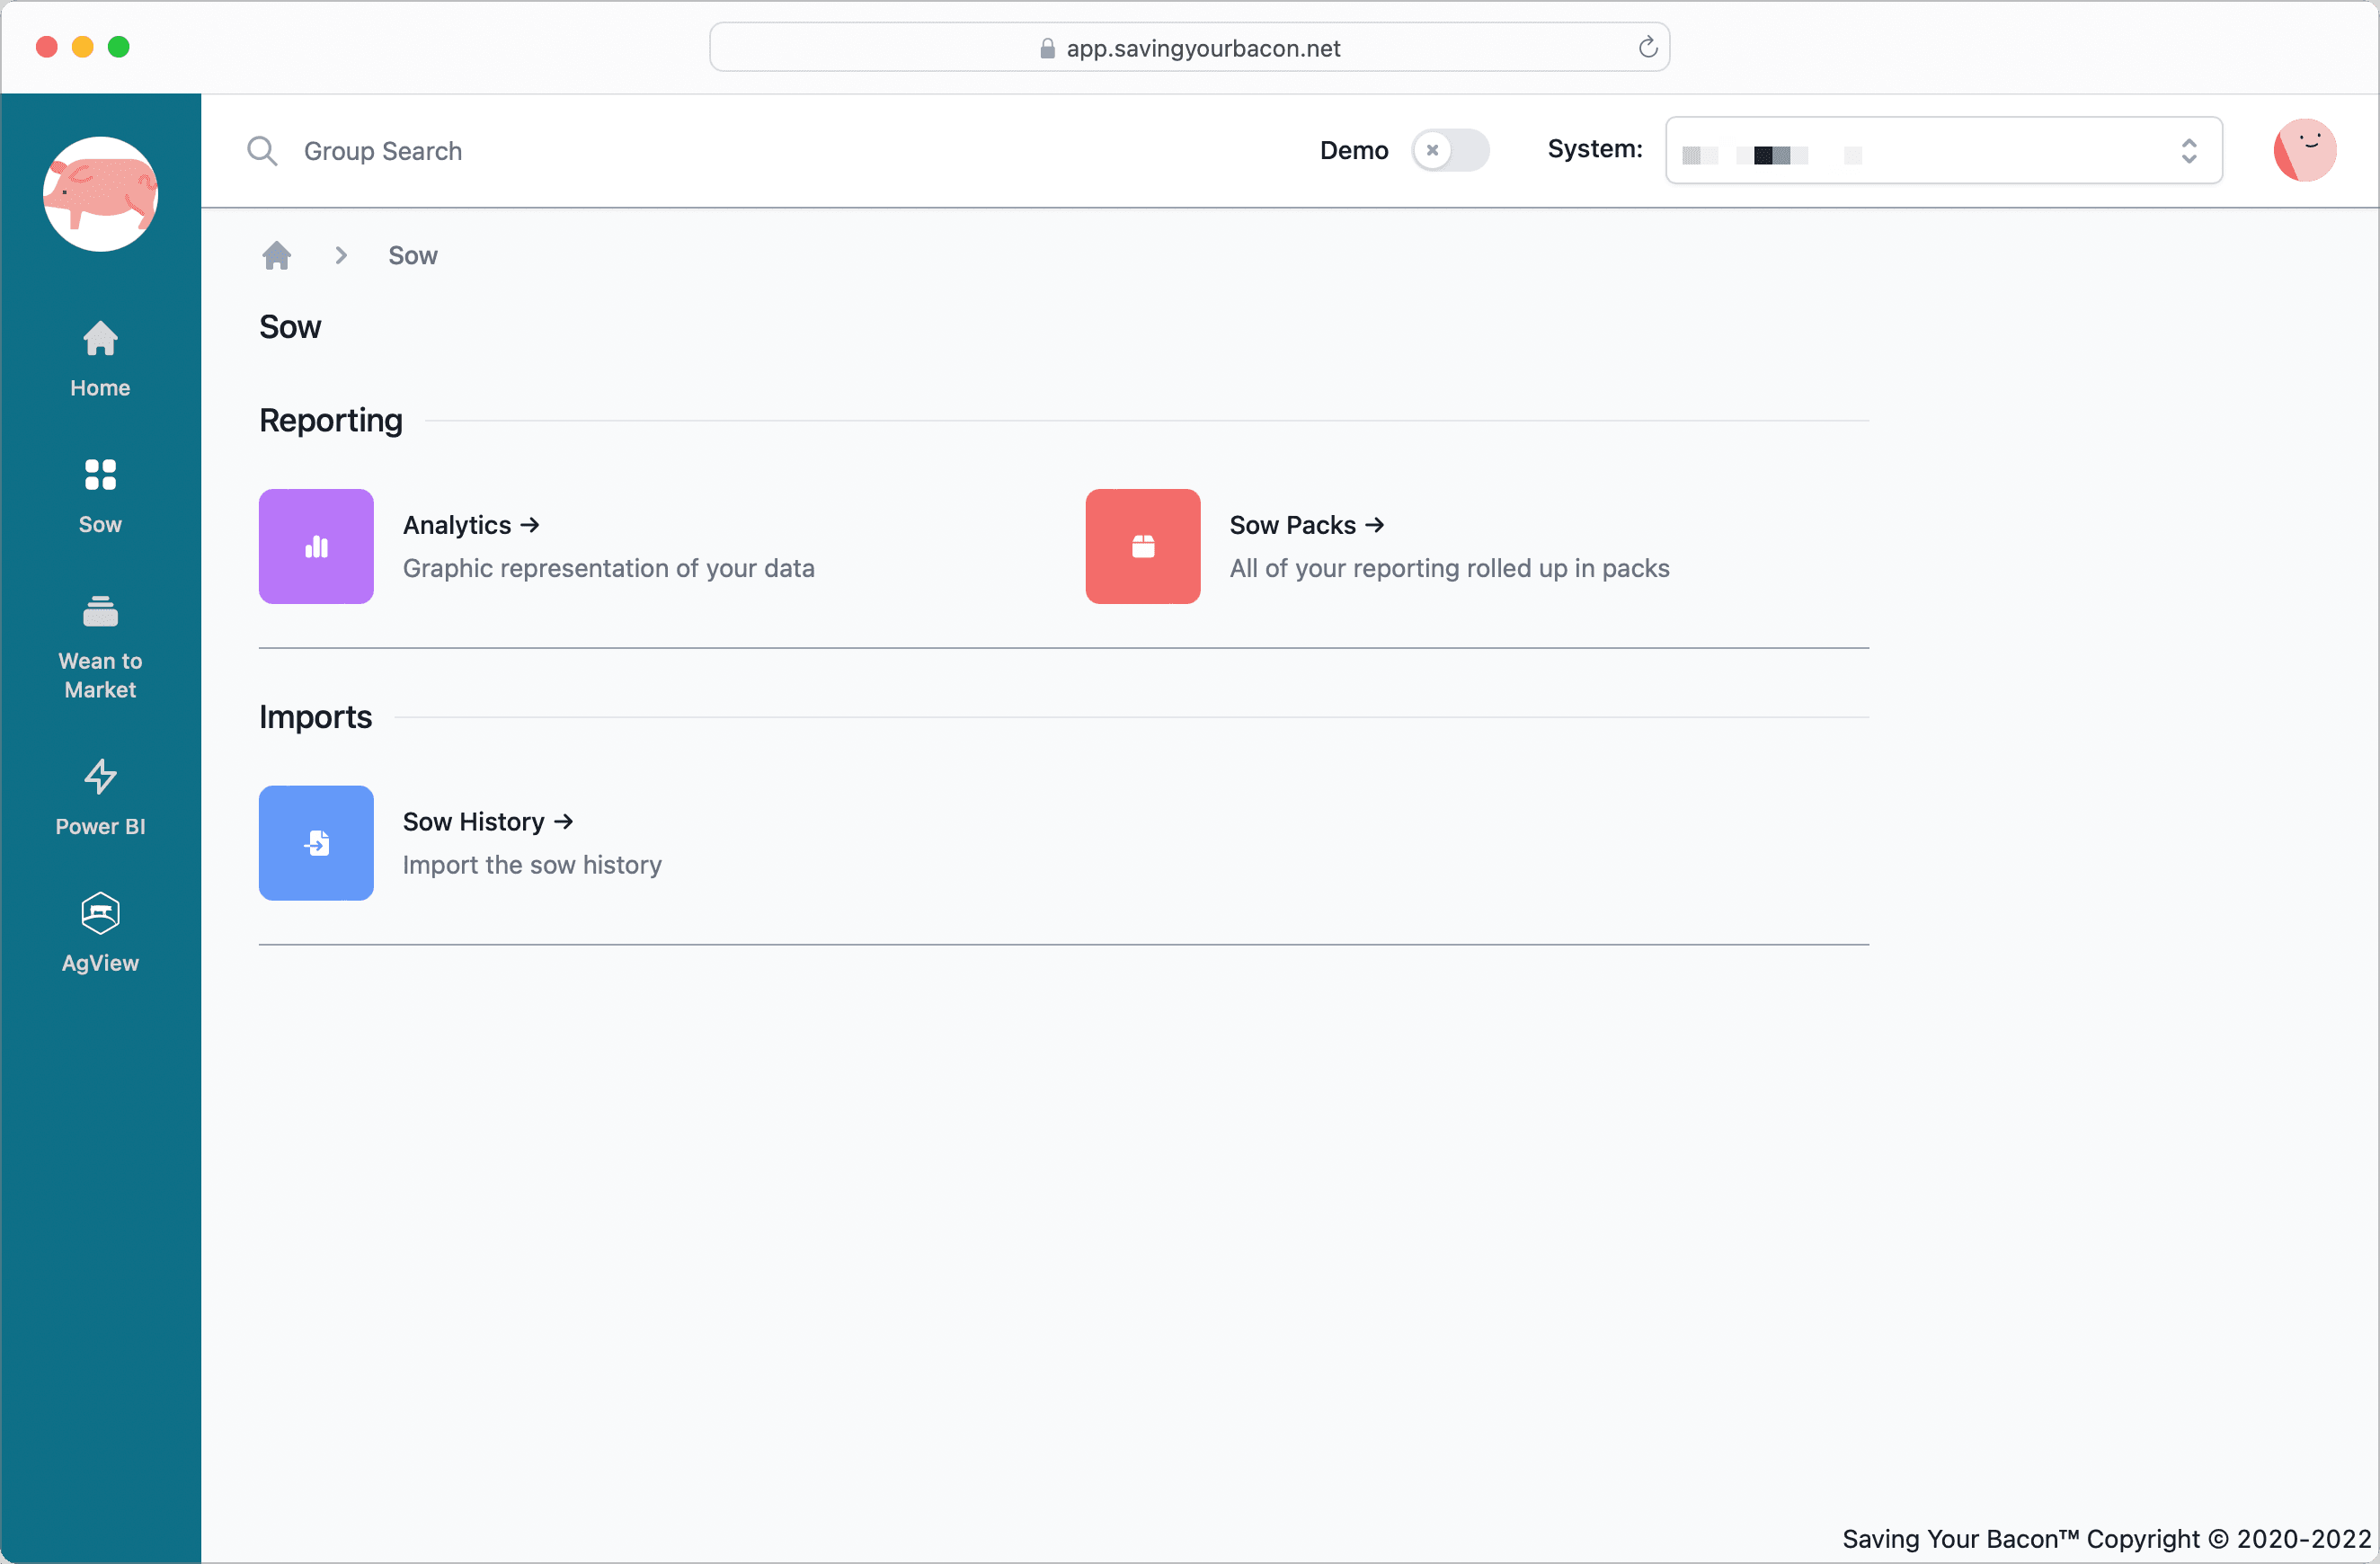Toggle the Demo mode switch
This screenshot has width=2380, height=1564.
pyautogui.click(x=1449, y=151)
